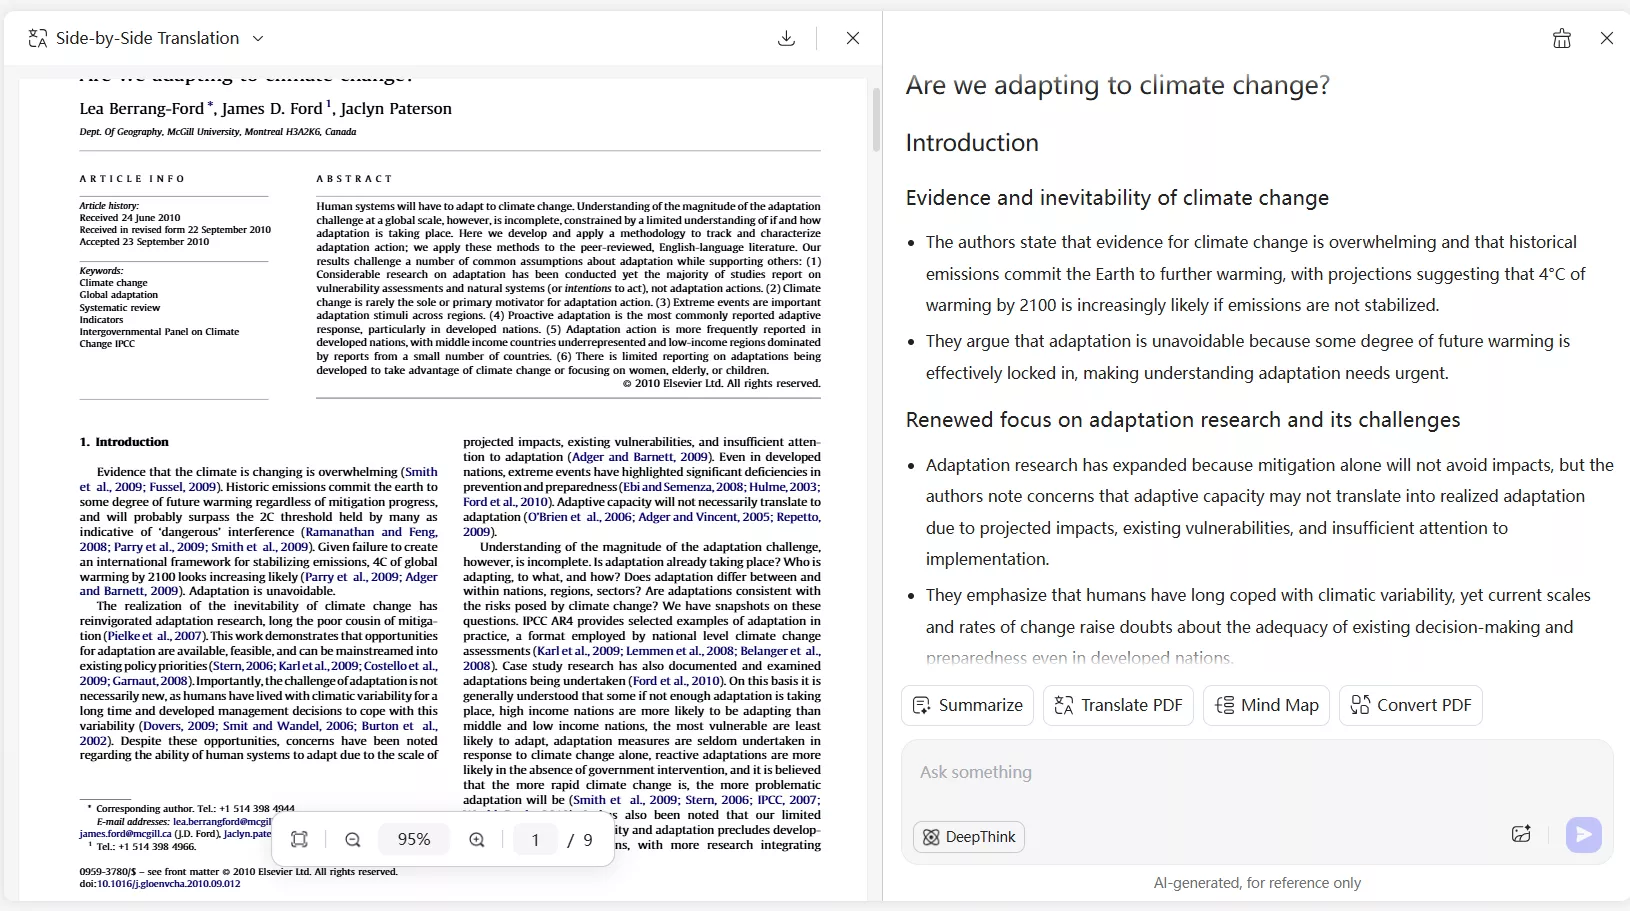Download the translated PDF document
This screenshot has width=1630, height=911.
[787, 37]
